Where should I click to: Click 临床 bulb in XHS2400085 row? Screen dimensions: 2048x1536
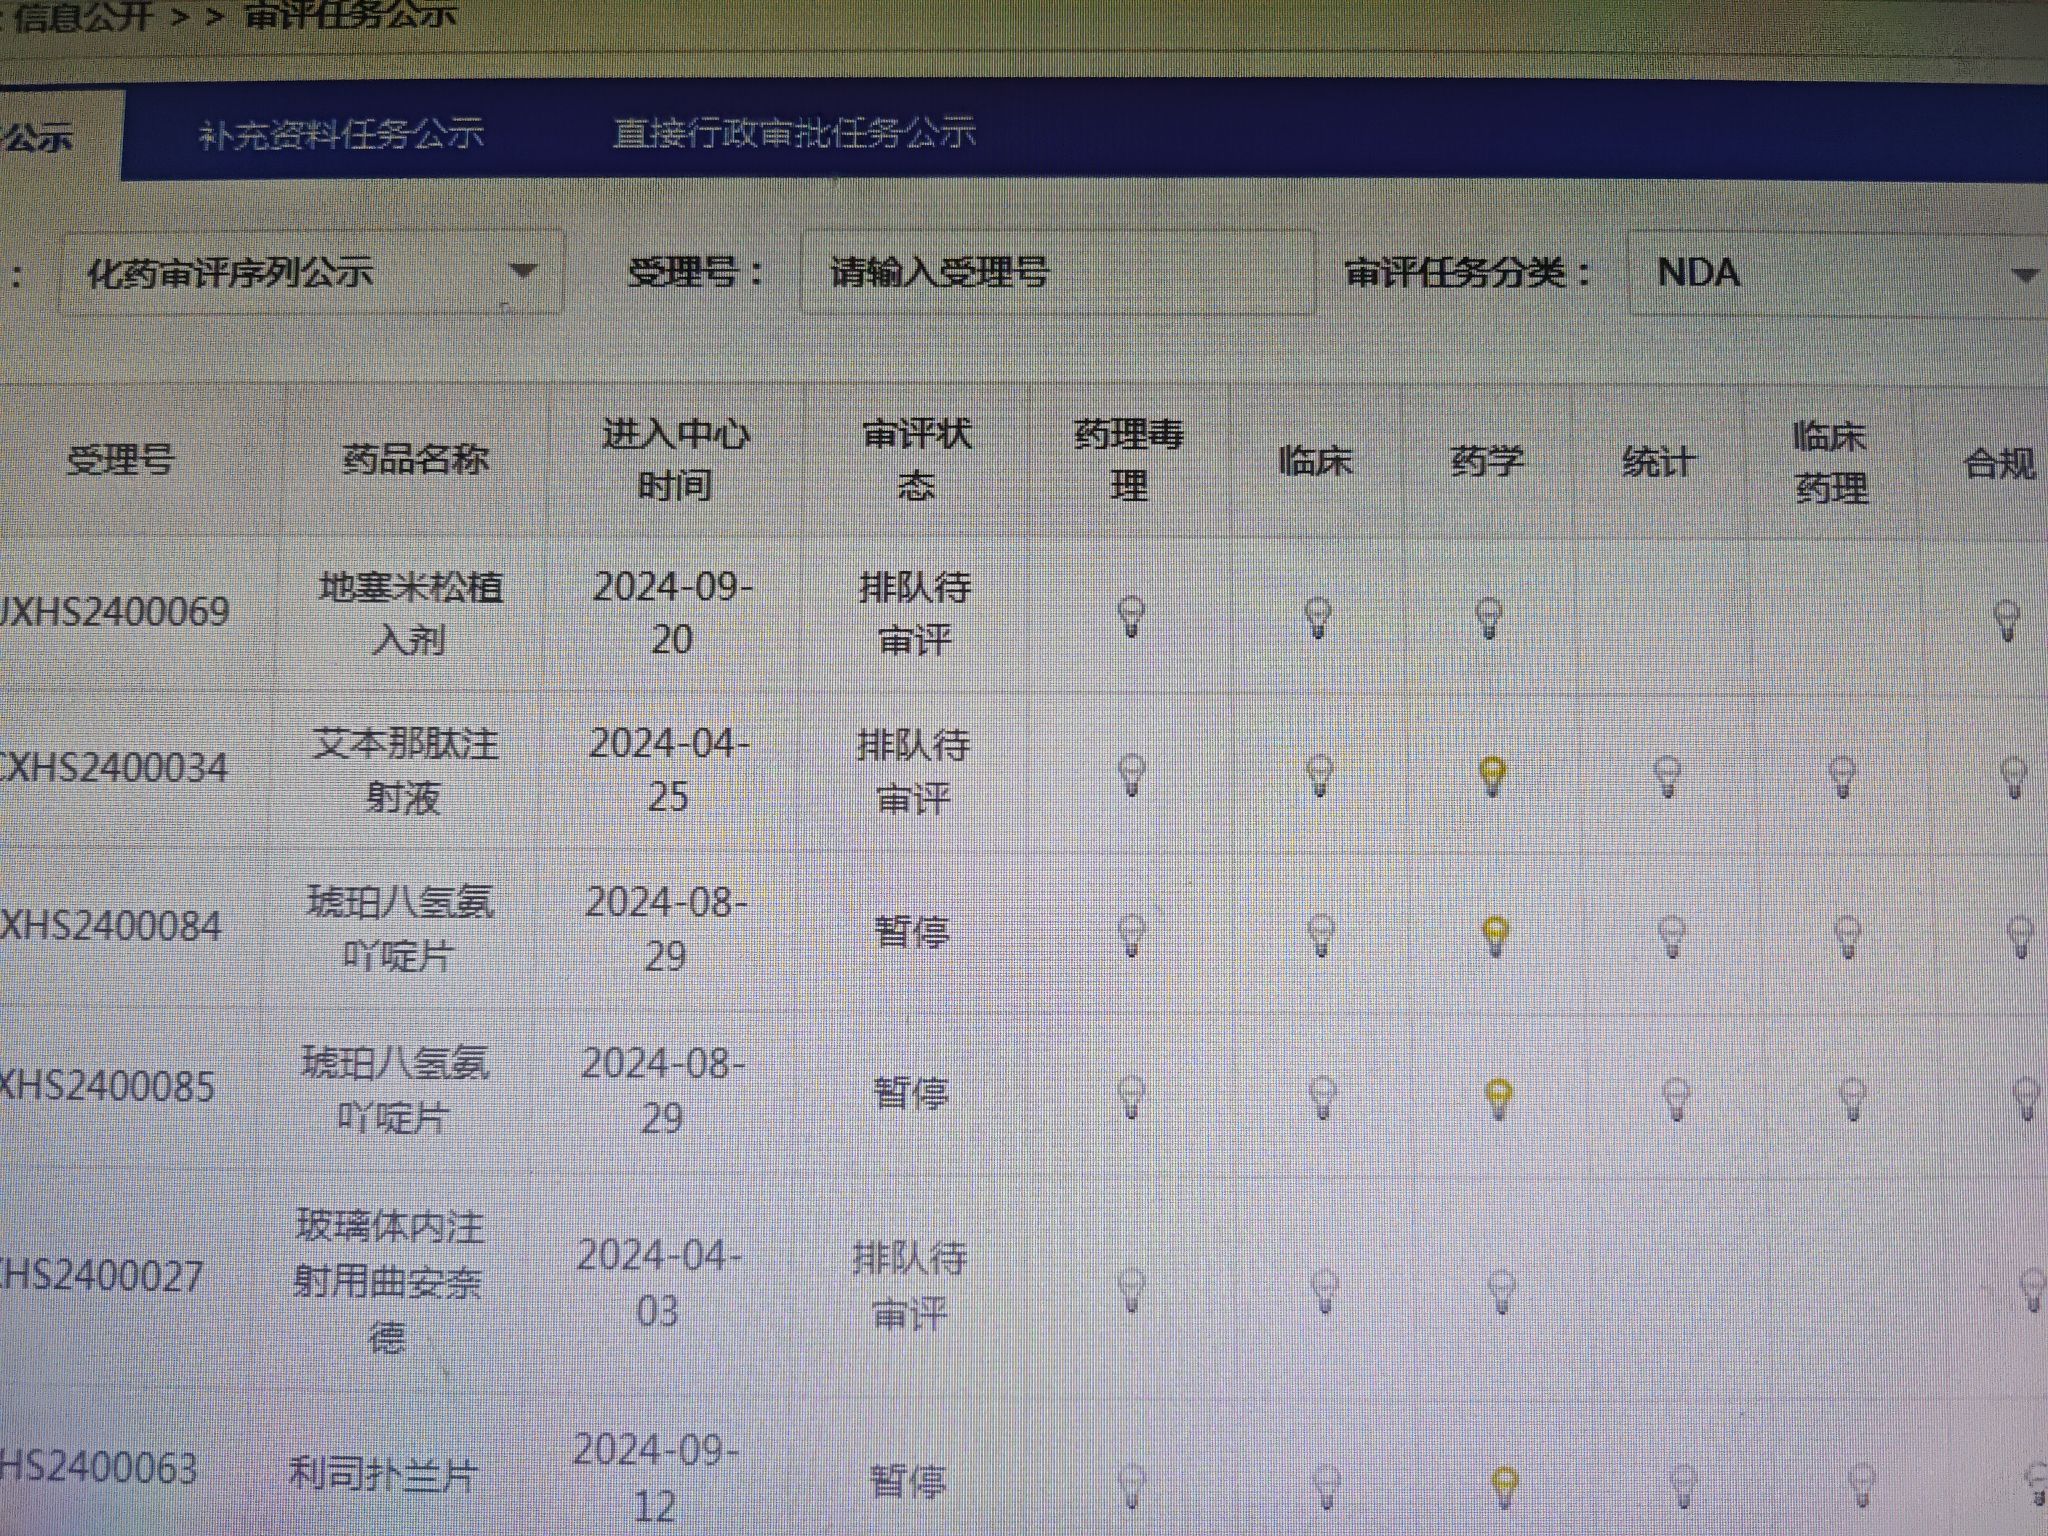point(1323,1097)
